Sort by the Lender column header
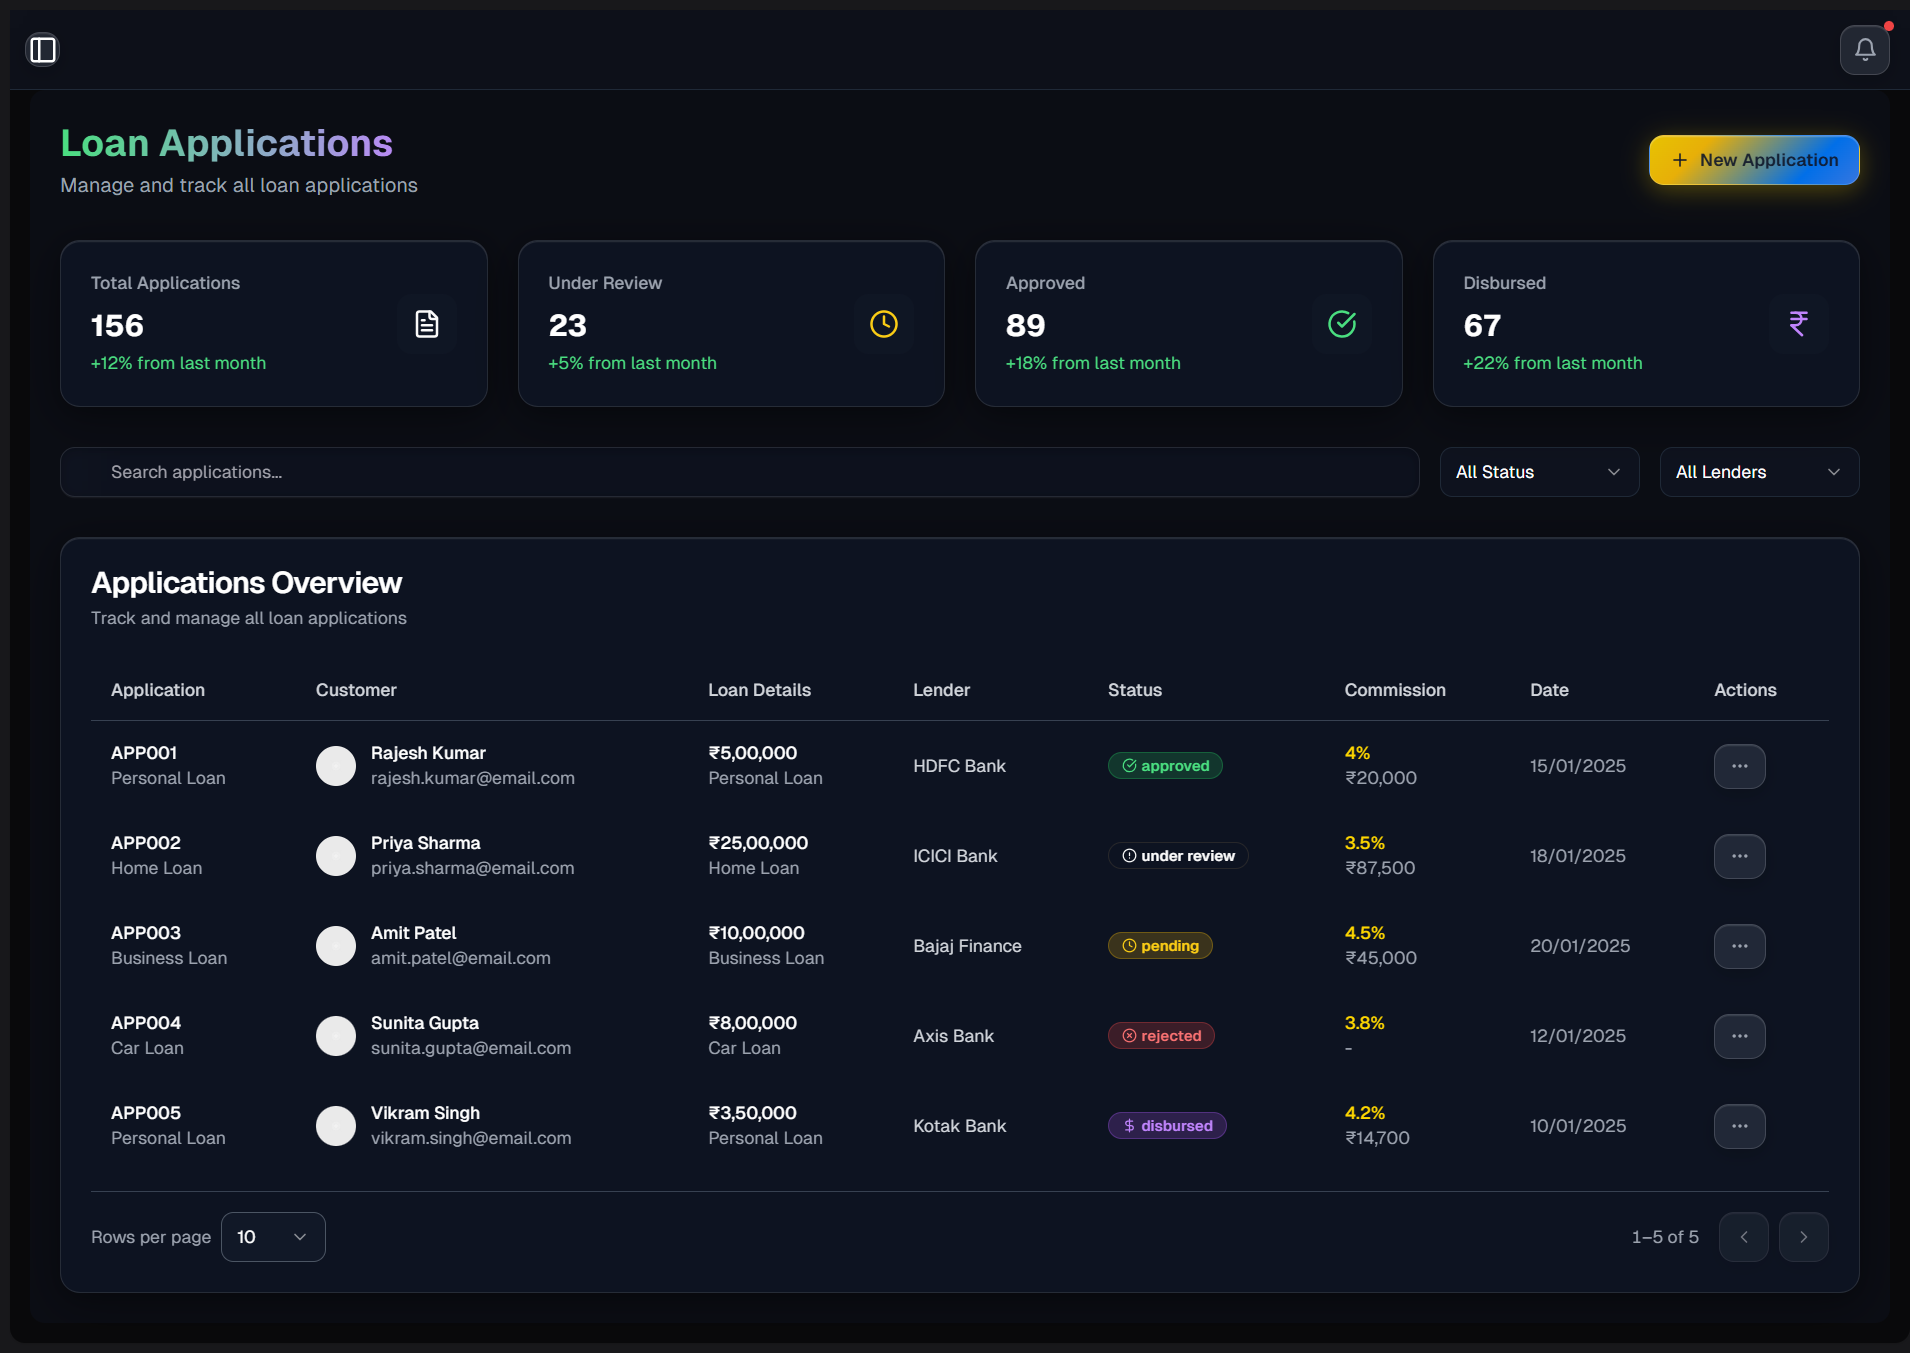The height and width of the screenshot is (1353, 1910). click(x=942, y=690)
